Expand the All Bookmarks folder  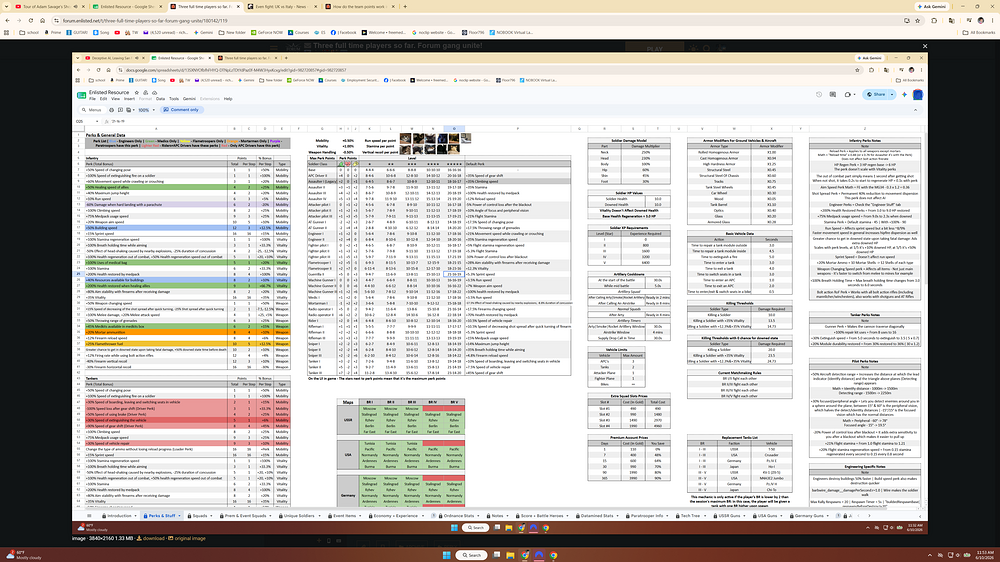(979, 32)
